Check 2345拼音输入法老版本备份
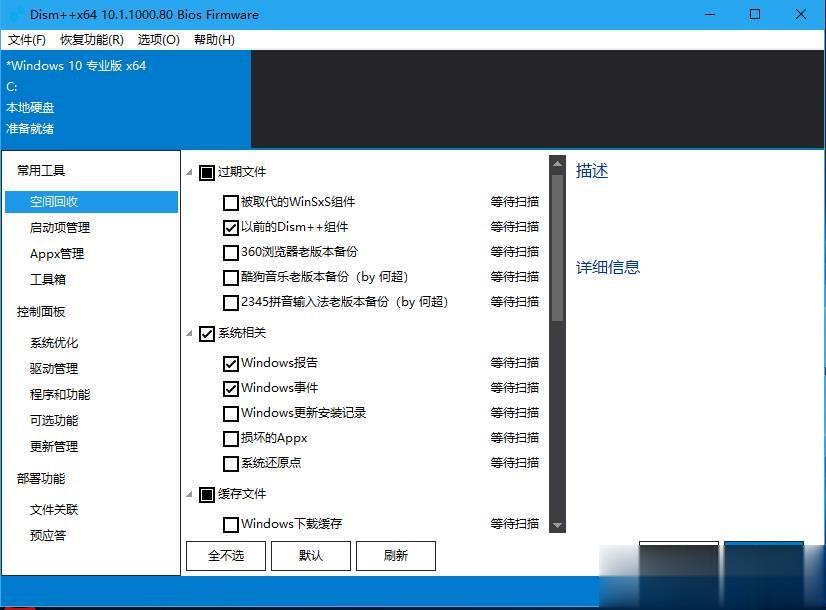The height and width of the screenshot is (610, 826). (x=231, y=302)
